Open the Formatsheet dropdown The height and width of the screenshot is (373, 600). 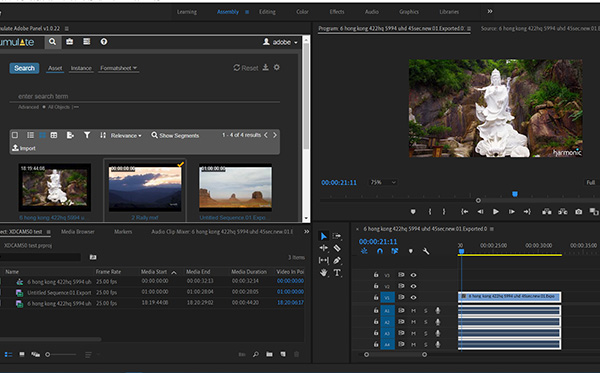click(118, 68)
